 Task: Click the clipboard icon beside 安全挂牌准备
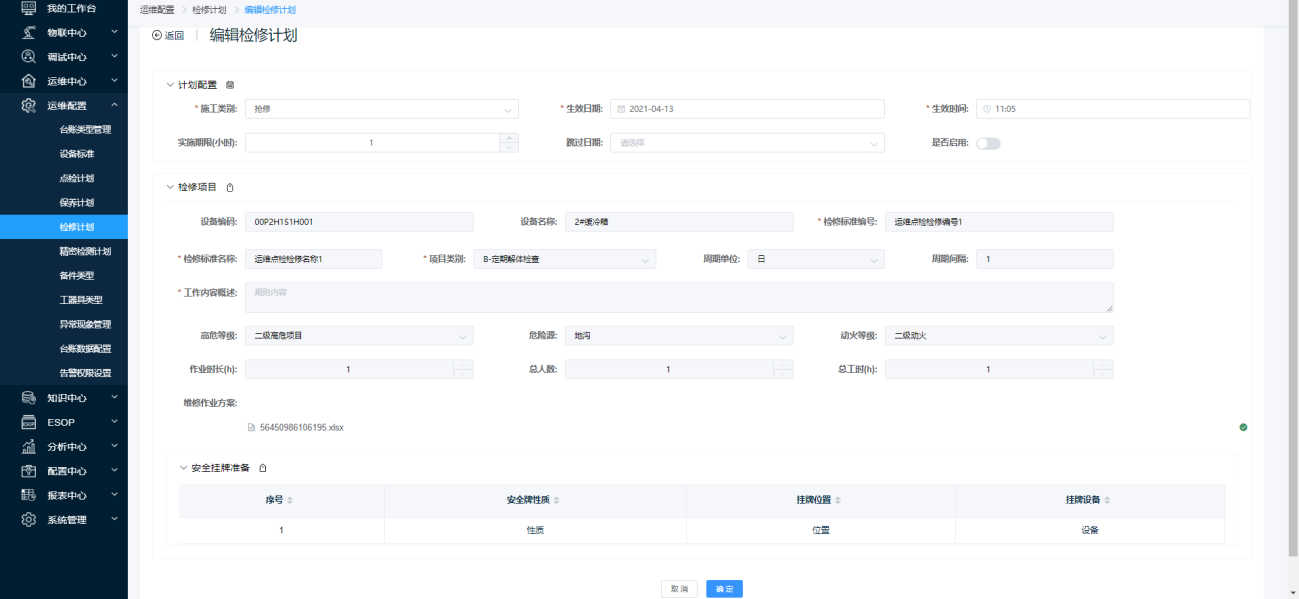point(263,468)
